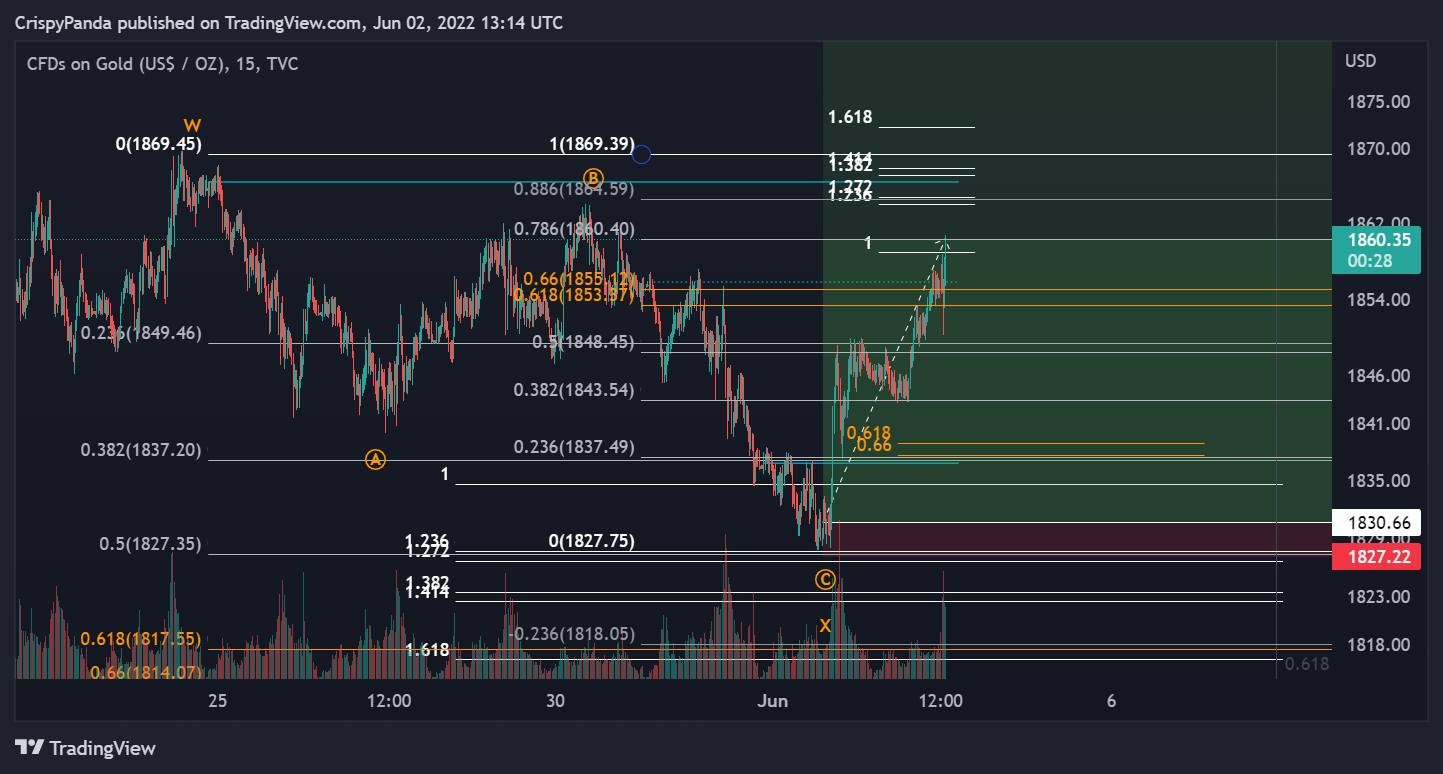This screenshot has height=774, width=1443.
Task: Click the USD currency label
Action: 1361,61
